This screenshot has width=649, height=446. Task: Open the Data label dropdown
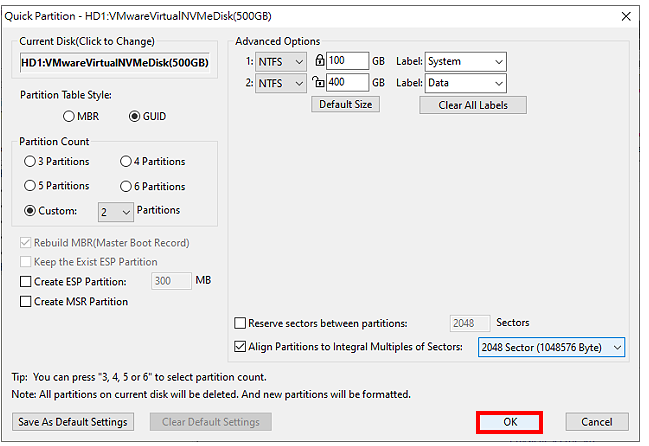(466, 83)
